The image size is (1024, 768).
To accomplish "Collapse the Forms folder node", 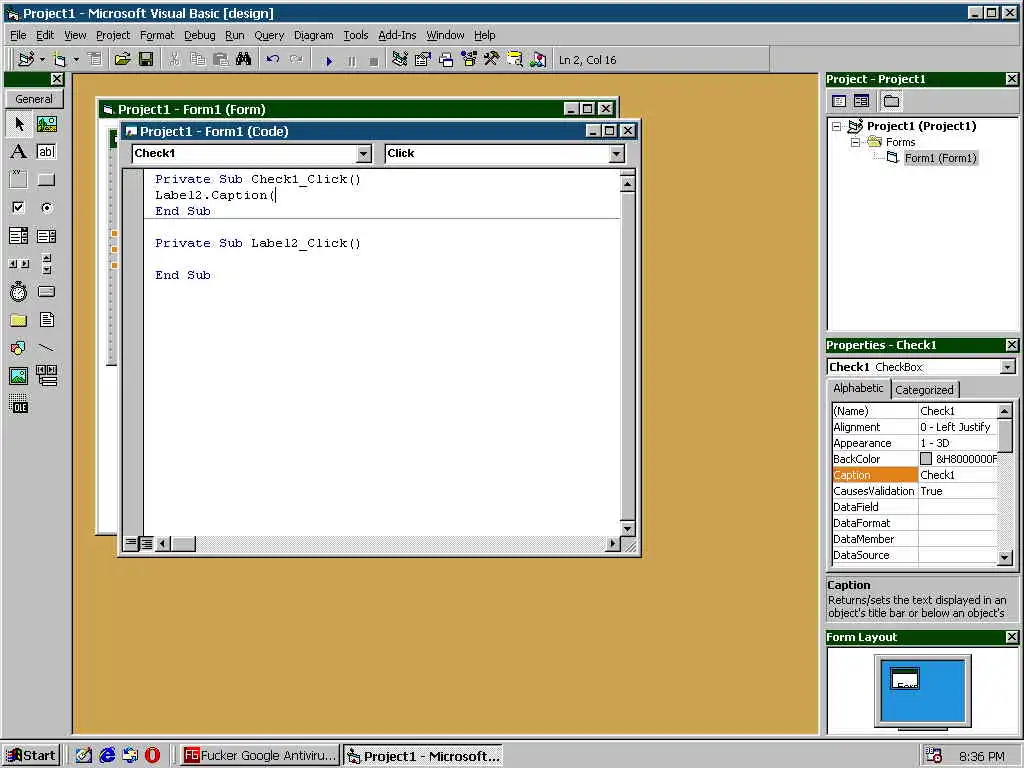I will tap(855, 142).
